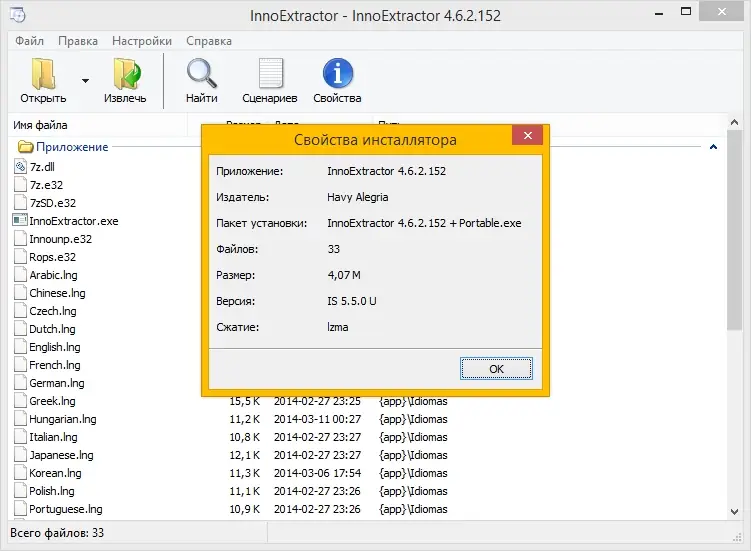Select the Chinese.lng file icon
751x551 pixels.
pyautogui.click(x=20, y=293)
